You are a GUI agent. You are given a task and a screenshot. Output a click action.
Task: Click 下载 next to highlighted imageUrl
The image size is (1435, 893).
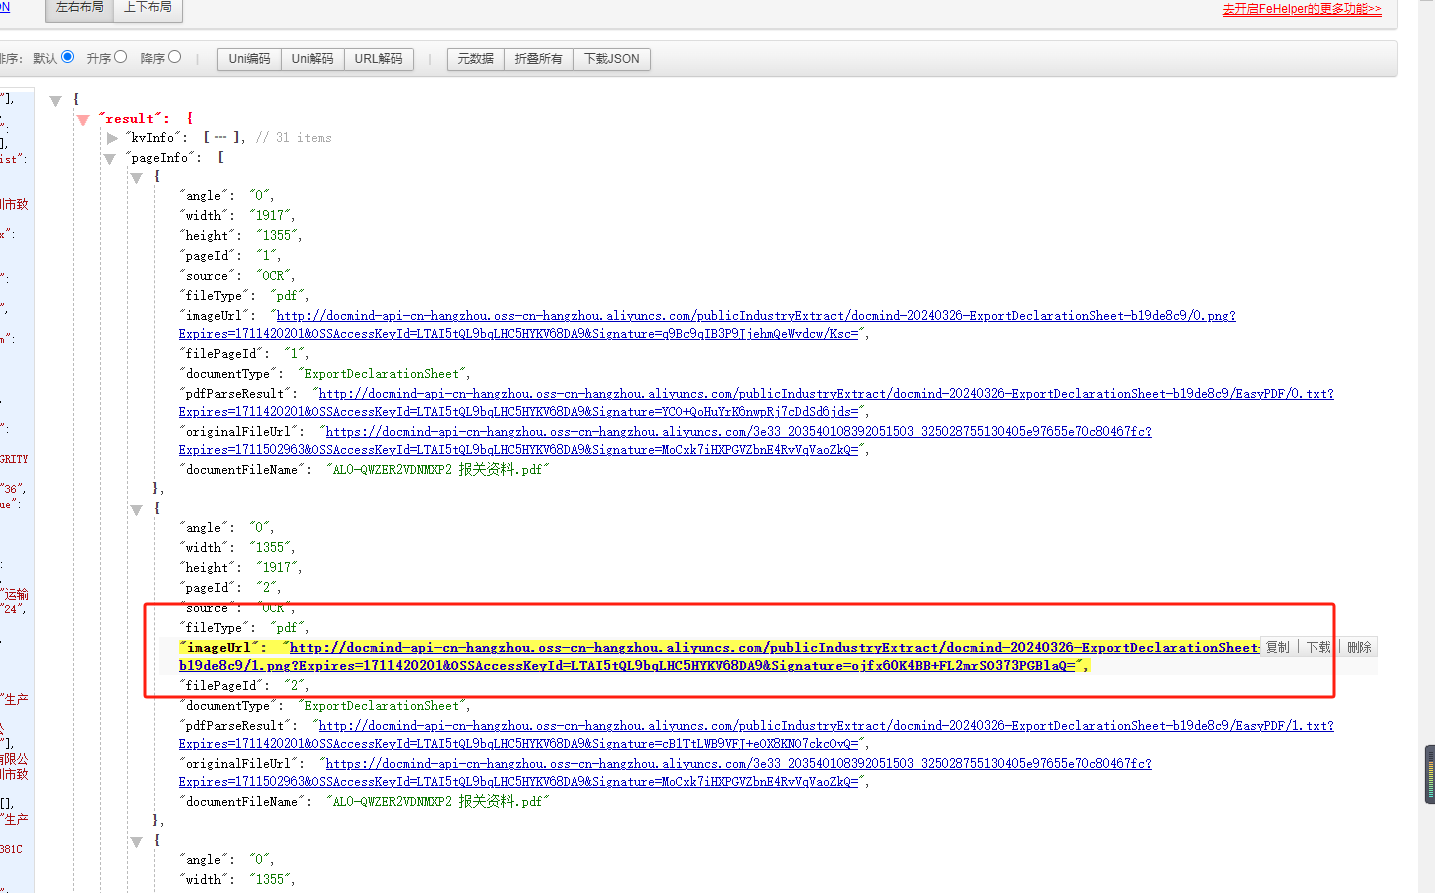click(x=1319, y=647)
